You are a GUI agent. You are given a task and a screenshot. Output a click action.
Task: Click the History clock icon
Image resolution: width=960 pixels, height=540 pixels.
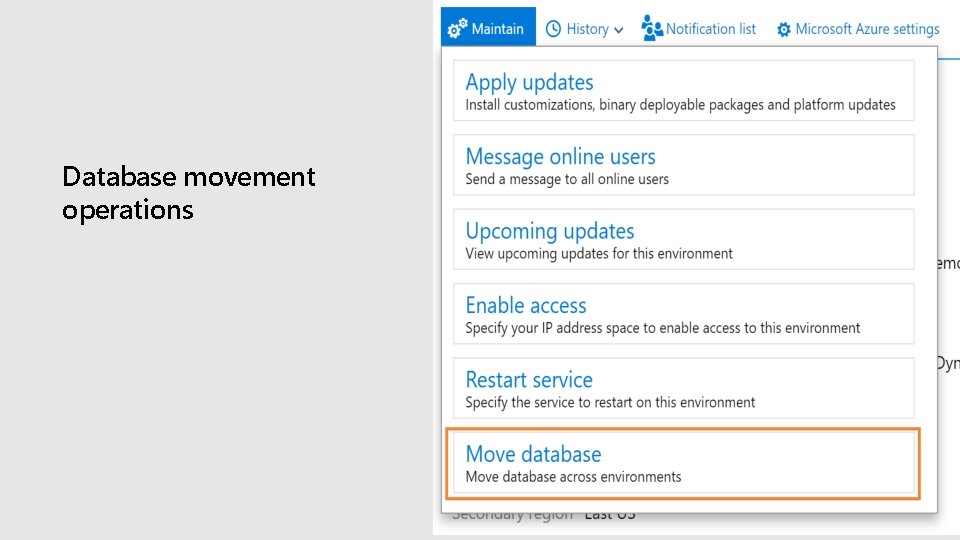tap(553, 29)
